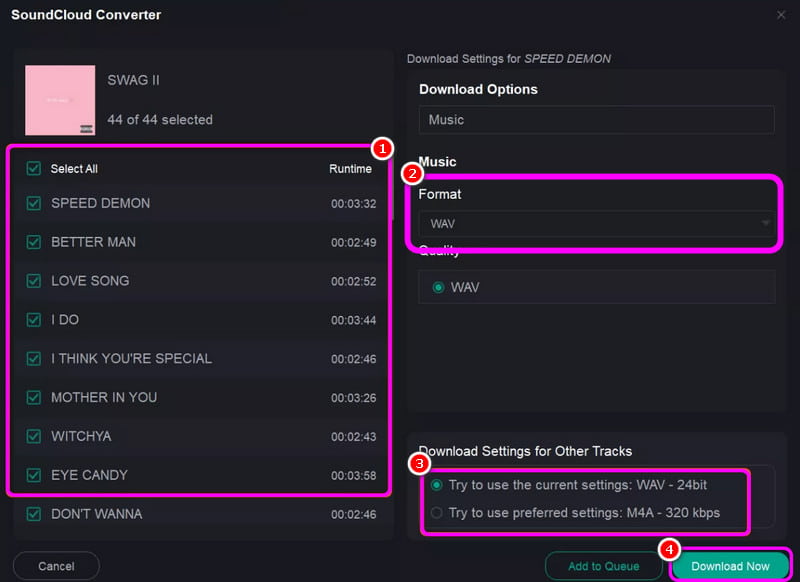
Task: Close the SoundCloud Converter dialog
Action: (781, 15)
